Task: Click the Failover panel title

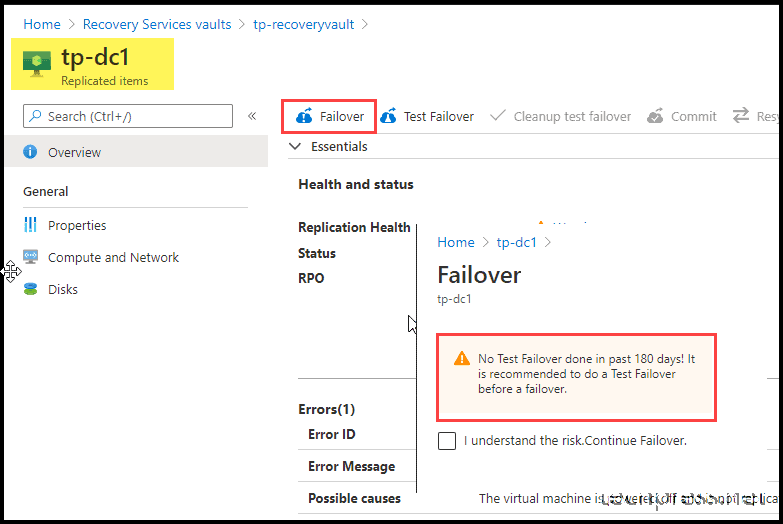Action: click(x=479, y=275)
